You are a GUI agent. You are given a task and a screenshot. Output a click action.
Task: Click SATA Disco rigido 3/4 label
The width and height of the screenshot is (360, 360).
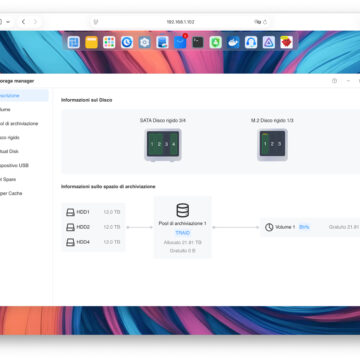coord(163,120)
